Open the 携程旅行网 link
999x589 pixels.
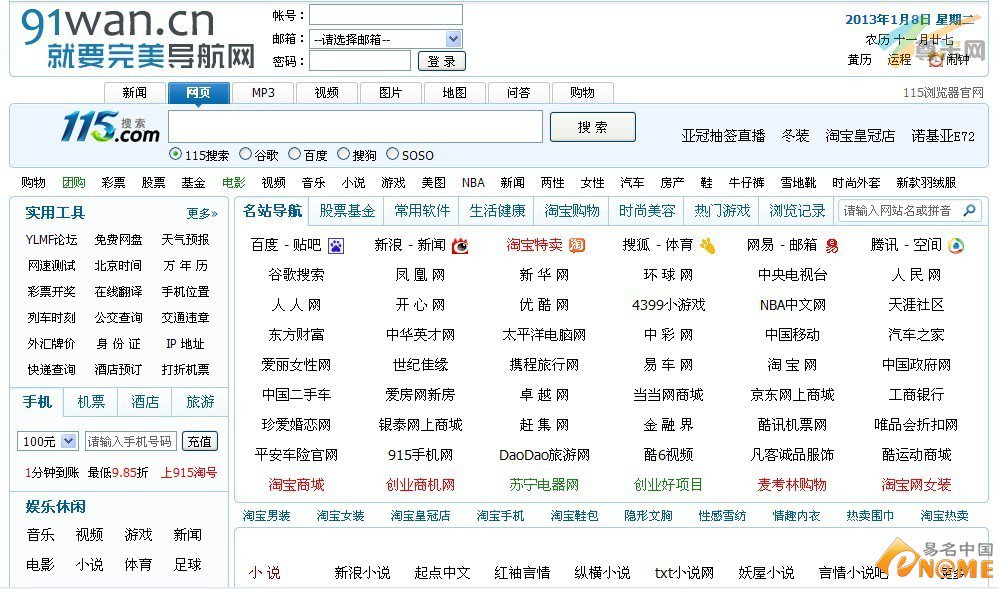pos(544,365)
